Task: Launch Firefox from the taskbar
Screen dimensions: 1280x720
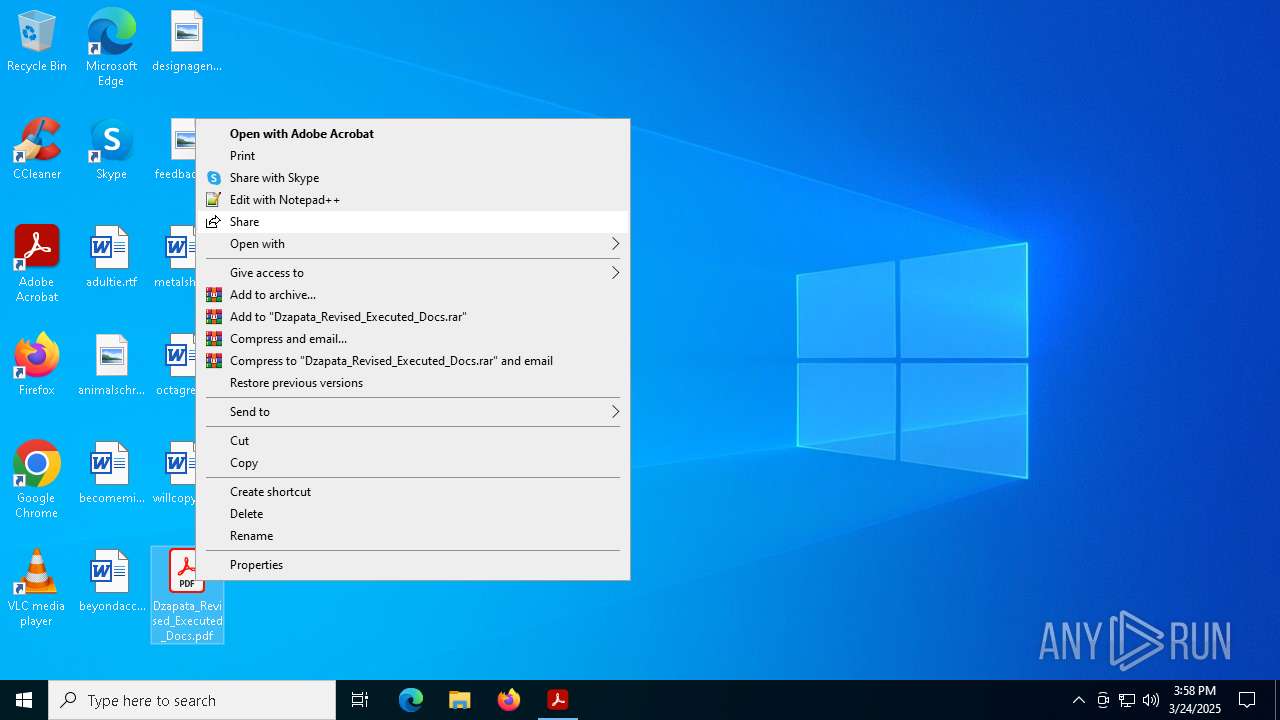Action: 509,700
